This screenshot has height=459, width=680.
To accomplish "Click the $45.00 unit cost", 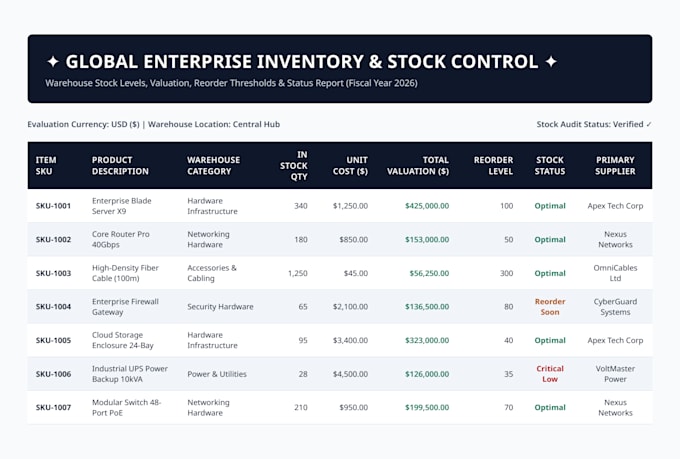I will tap(356, 273).
